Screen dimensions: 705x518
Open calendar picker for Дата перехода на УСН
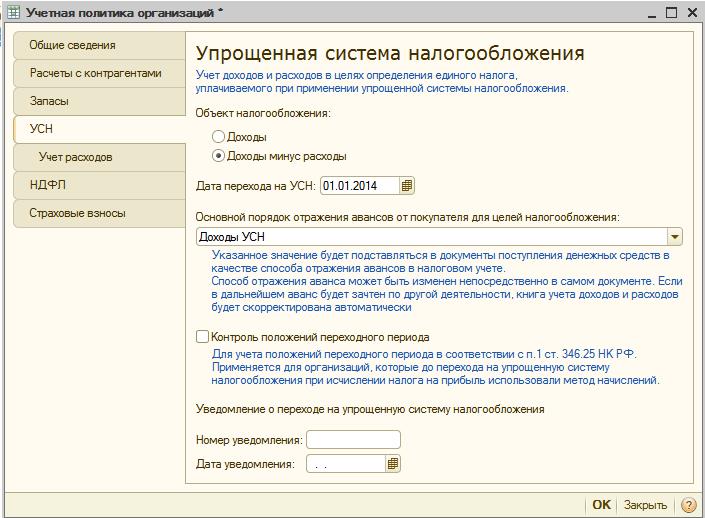pyautogui.click(x=407, y=186)
